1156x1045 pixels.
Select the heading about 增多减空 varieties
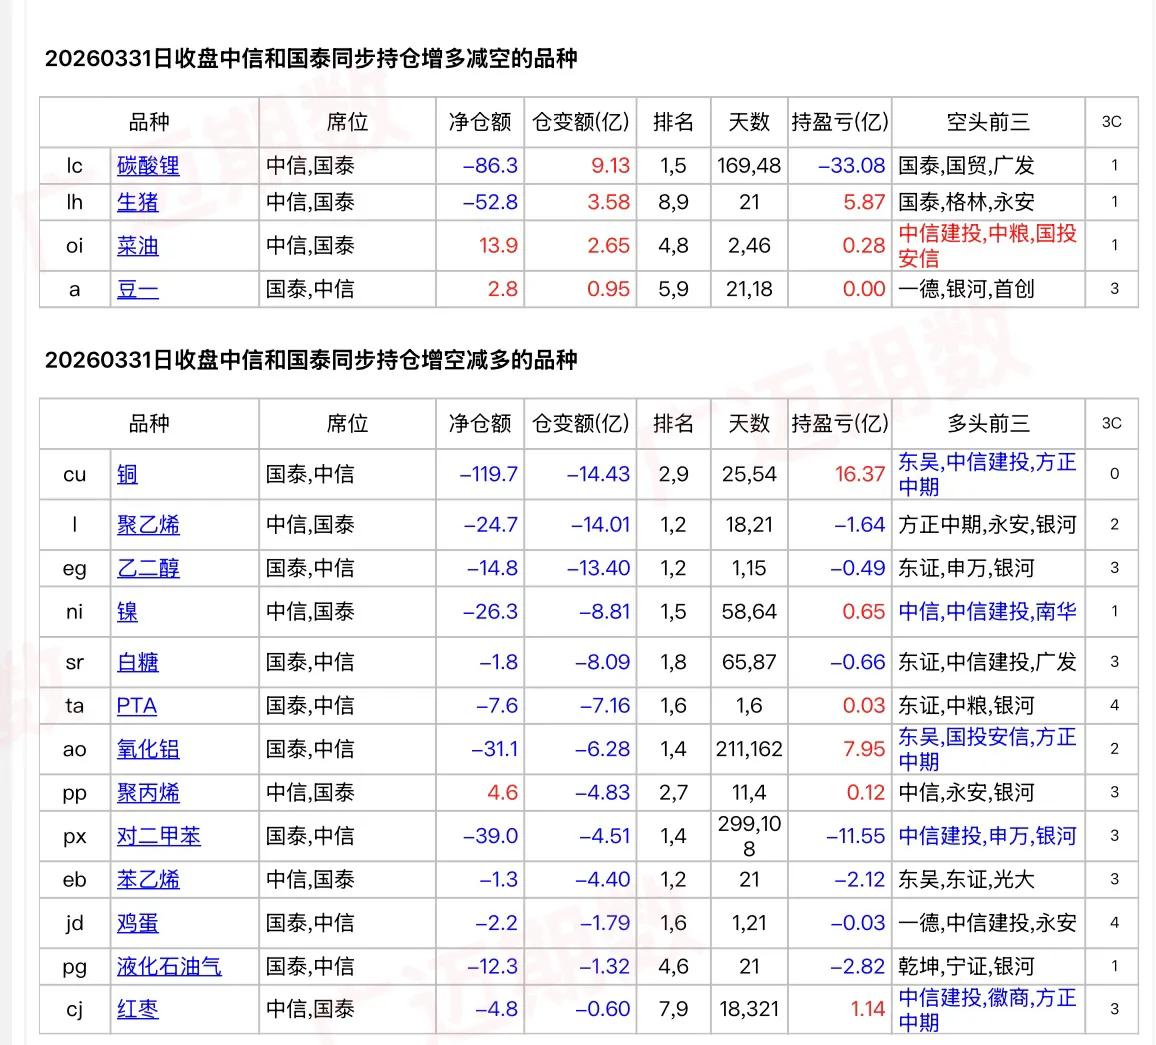point(310,59)
